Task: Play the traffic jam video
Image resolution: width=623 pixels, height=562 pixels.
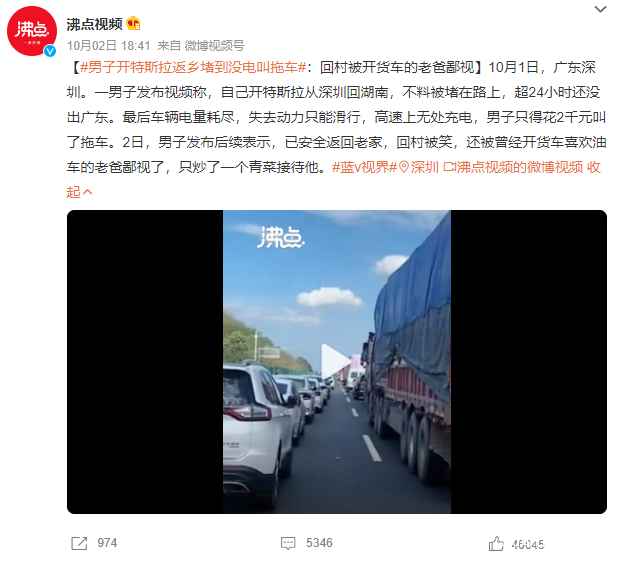Action: pos(335,361)
